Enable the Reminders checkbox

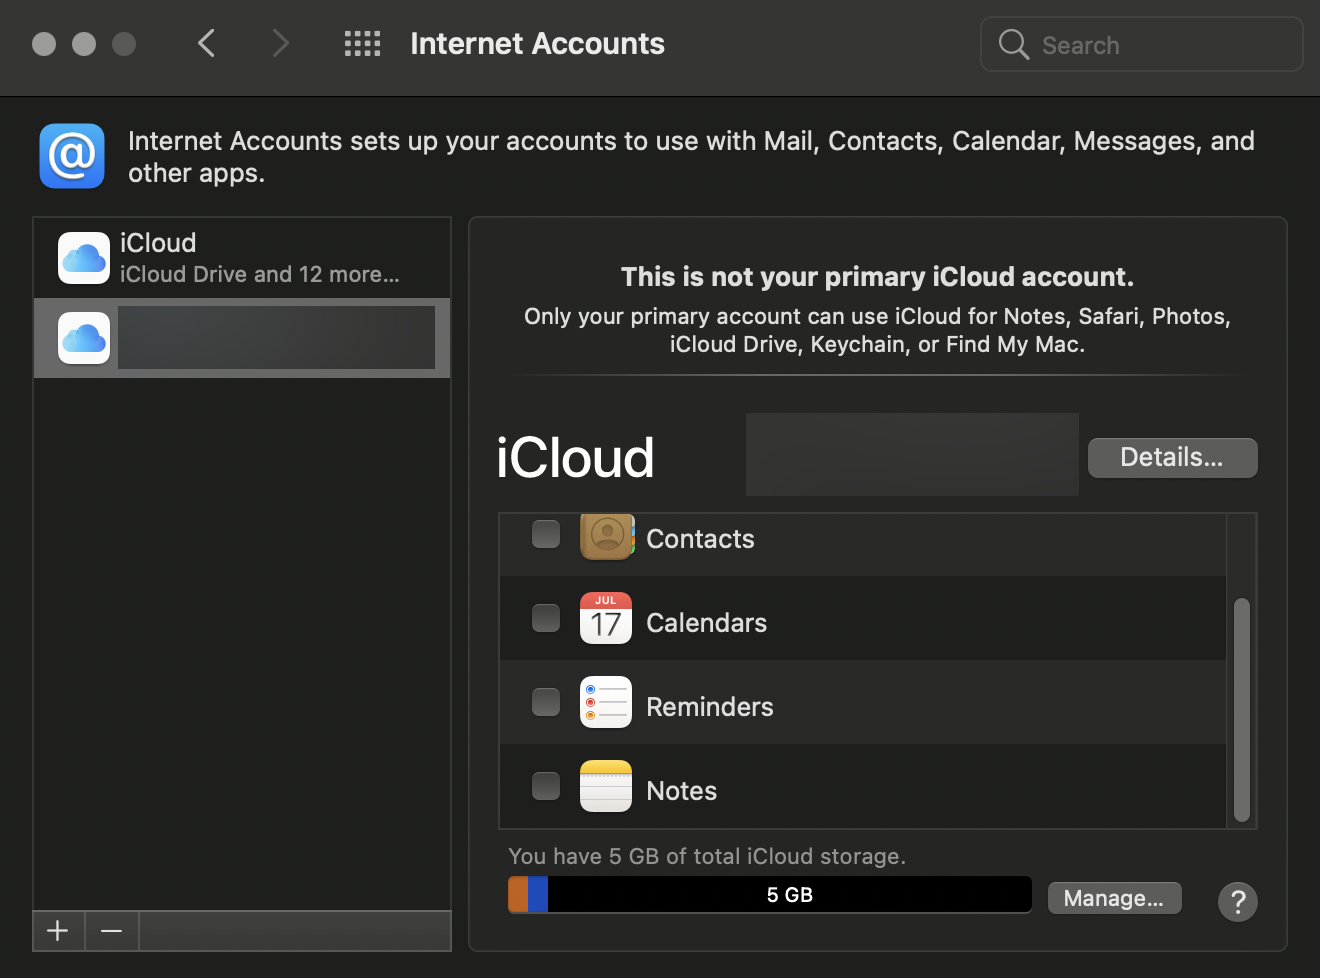click(x=546, y=702)
